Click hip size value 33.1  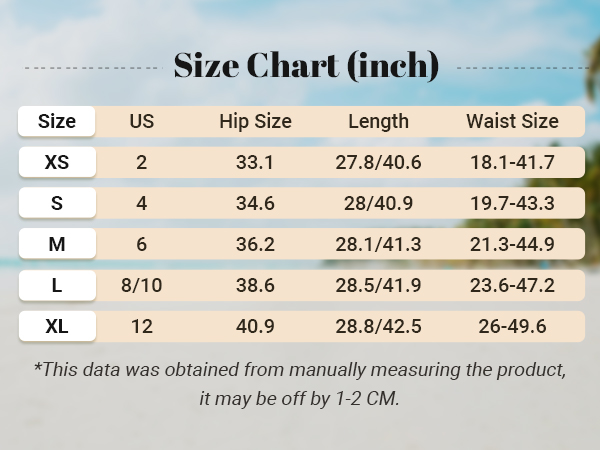coord(255,162)
